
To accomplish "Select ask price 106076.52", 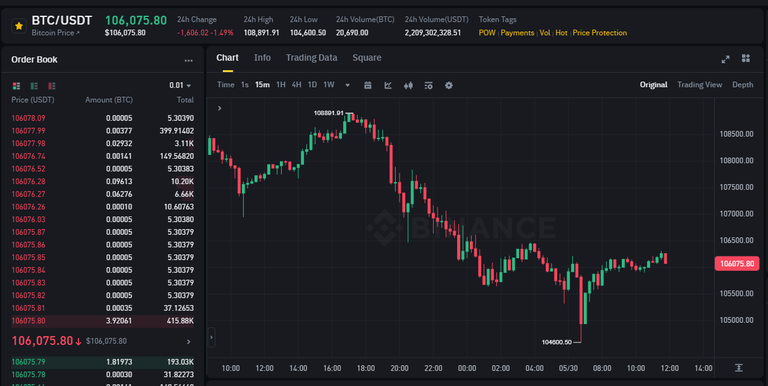I will [28, 169].
